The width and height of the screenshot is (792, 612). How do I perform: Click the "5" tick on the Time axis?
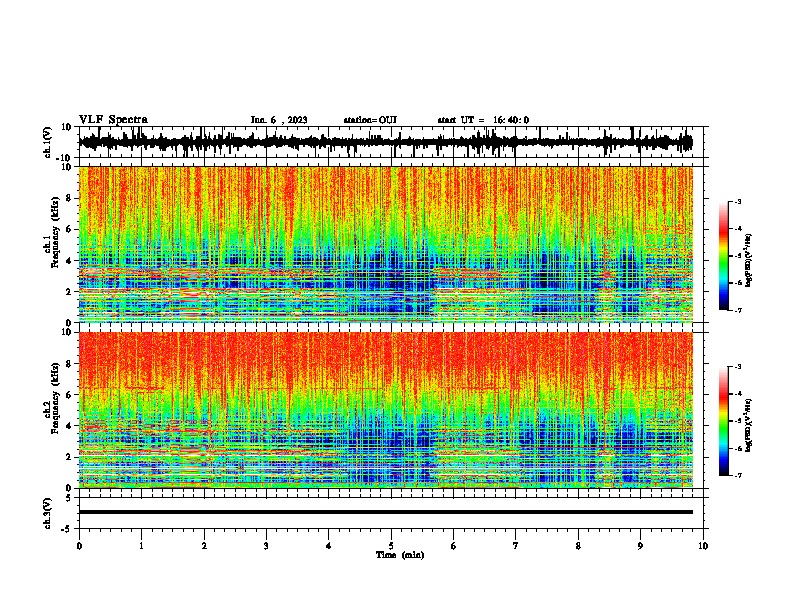pyautogui.click(x=391, y=546)
